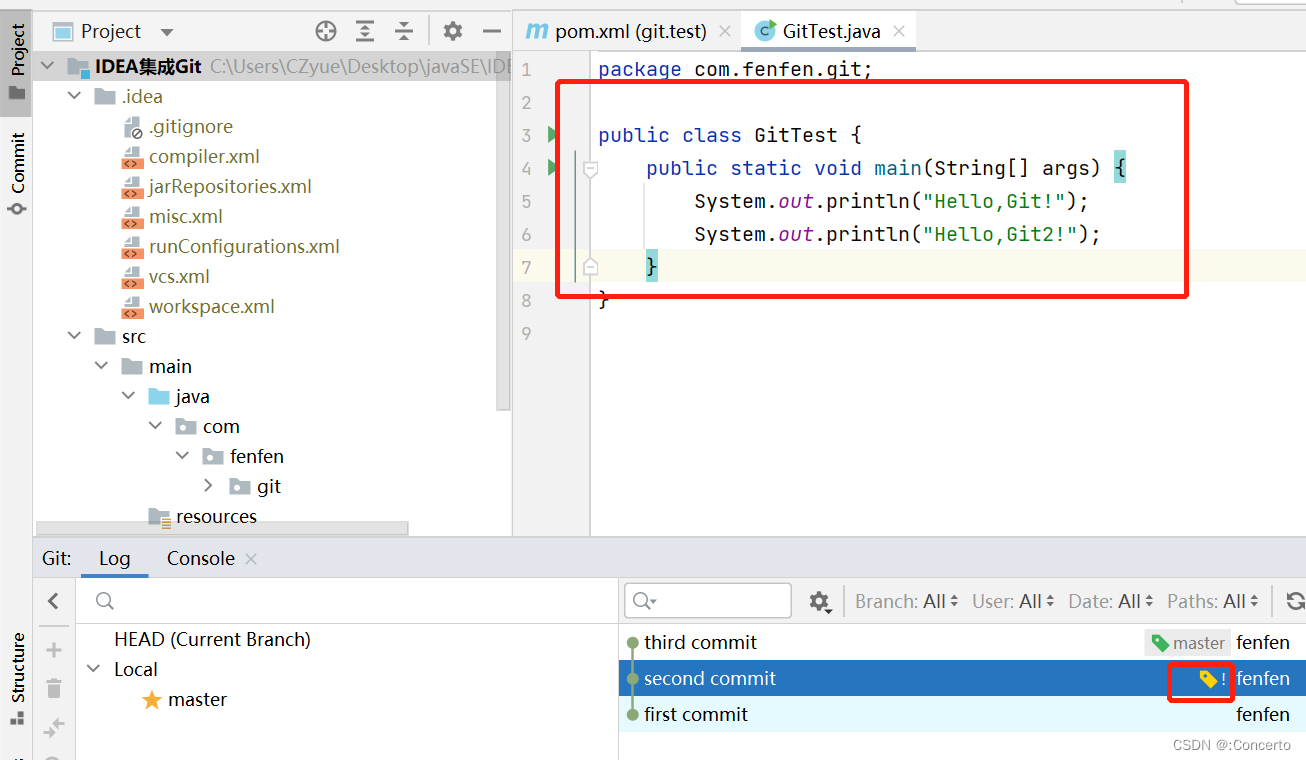1306x760 pixels.
Task: Collapse the src folder
Action: point(75,337)
